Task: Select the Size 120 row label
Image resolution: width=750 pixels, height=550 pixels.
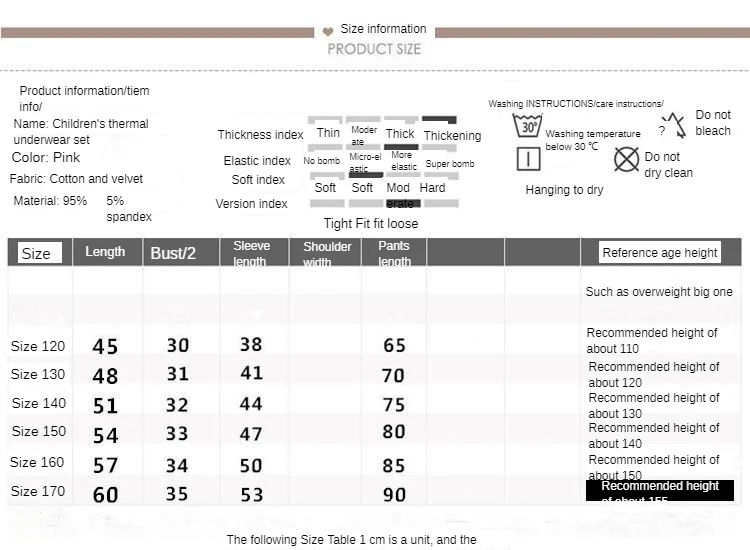Action: (x=38, y=346)
